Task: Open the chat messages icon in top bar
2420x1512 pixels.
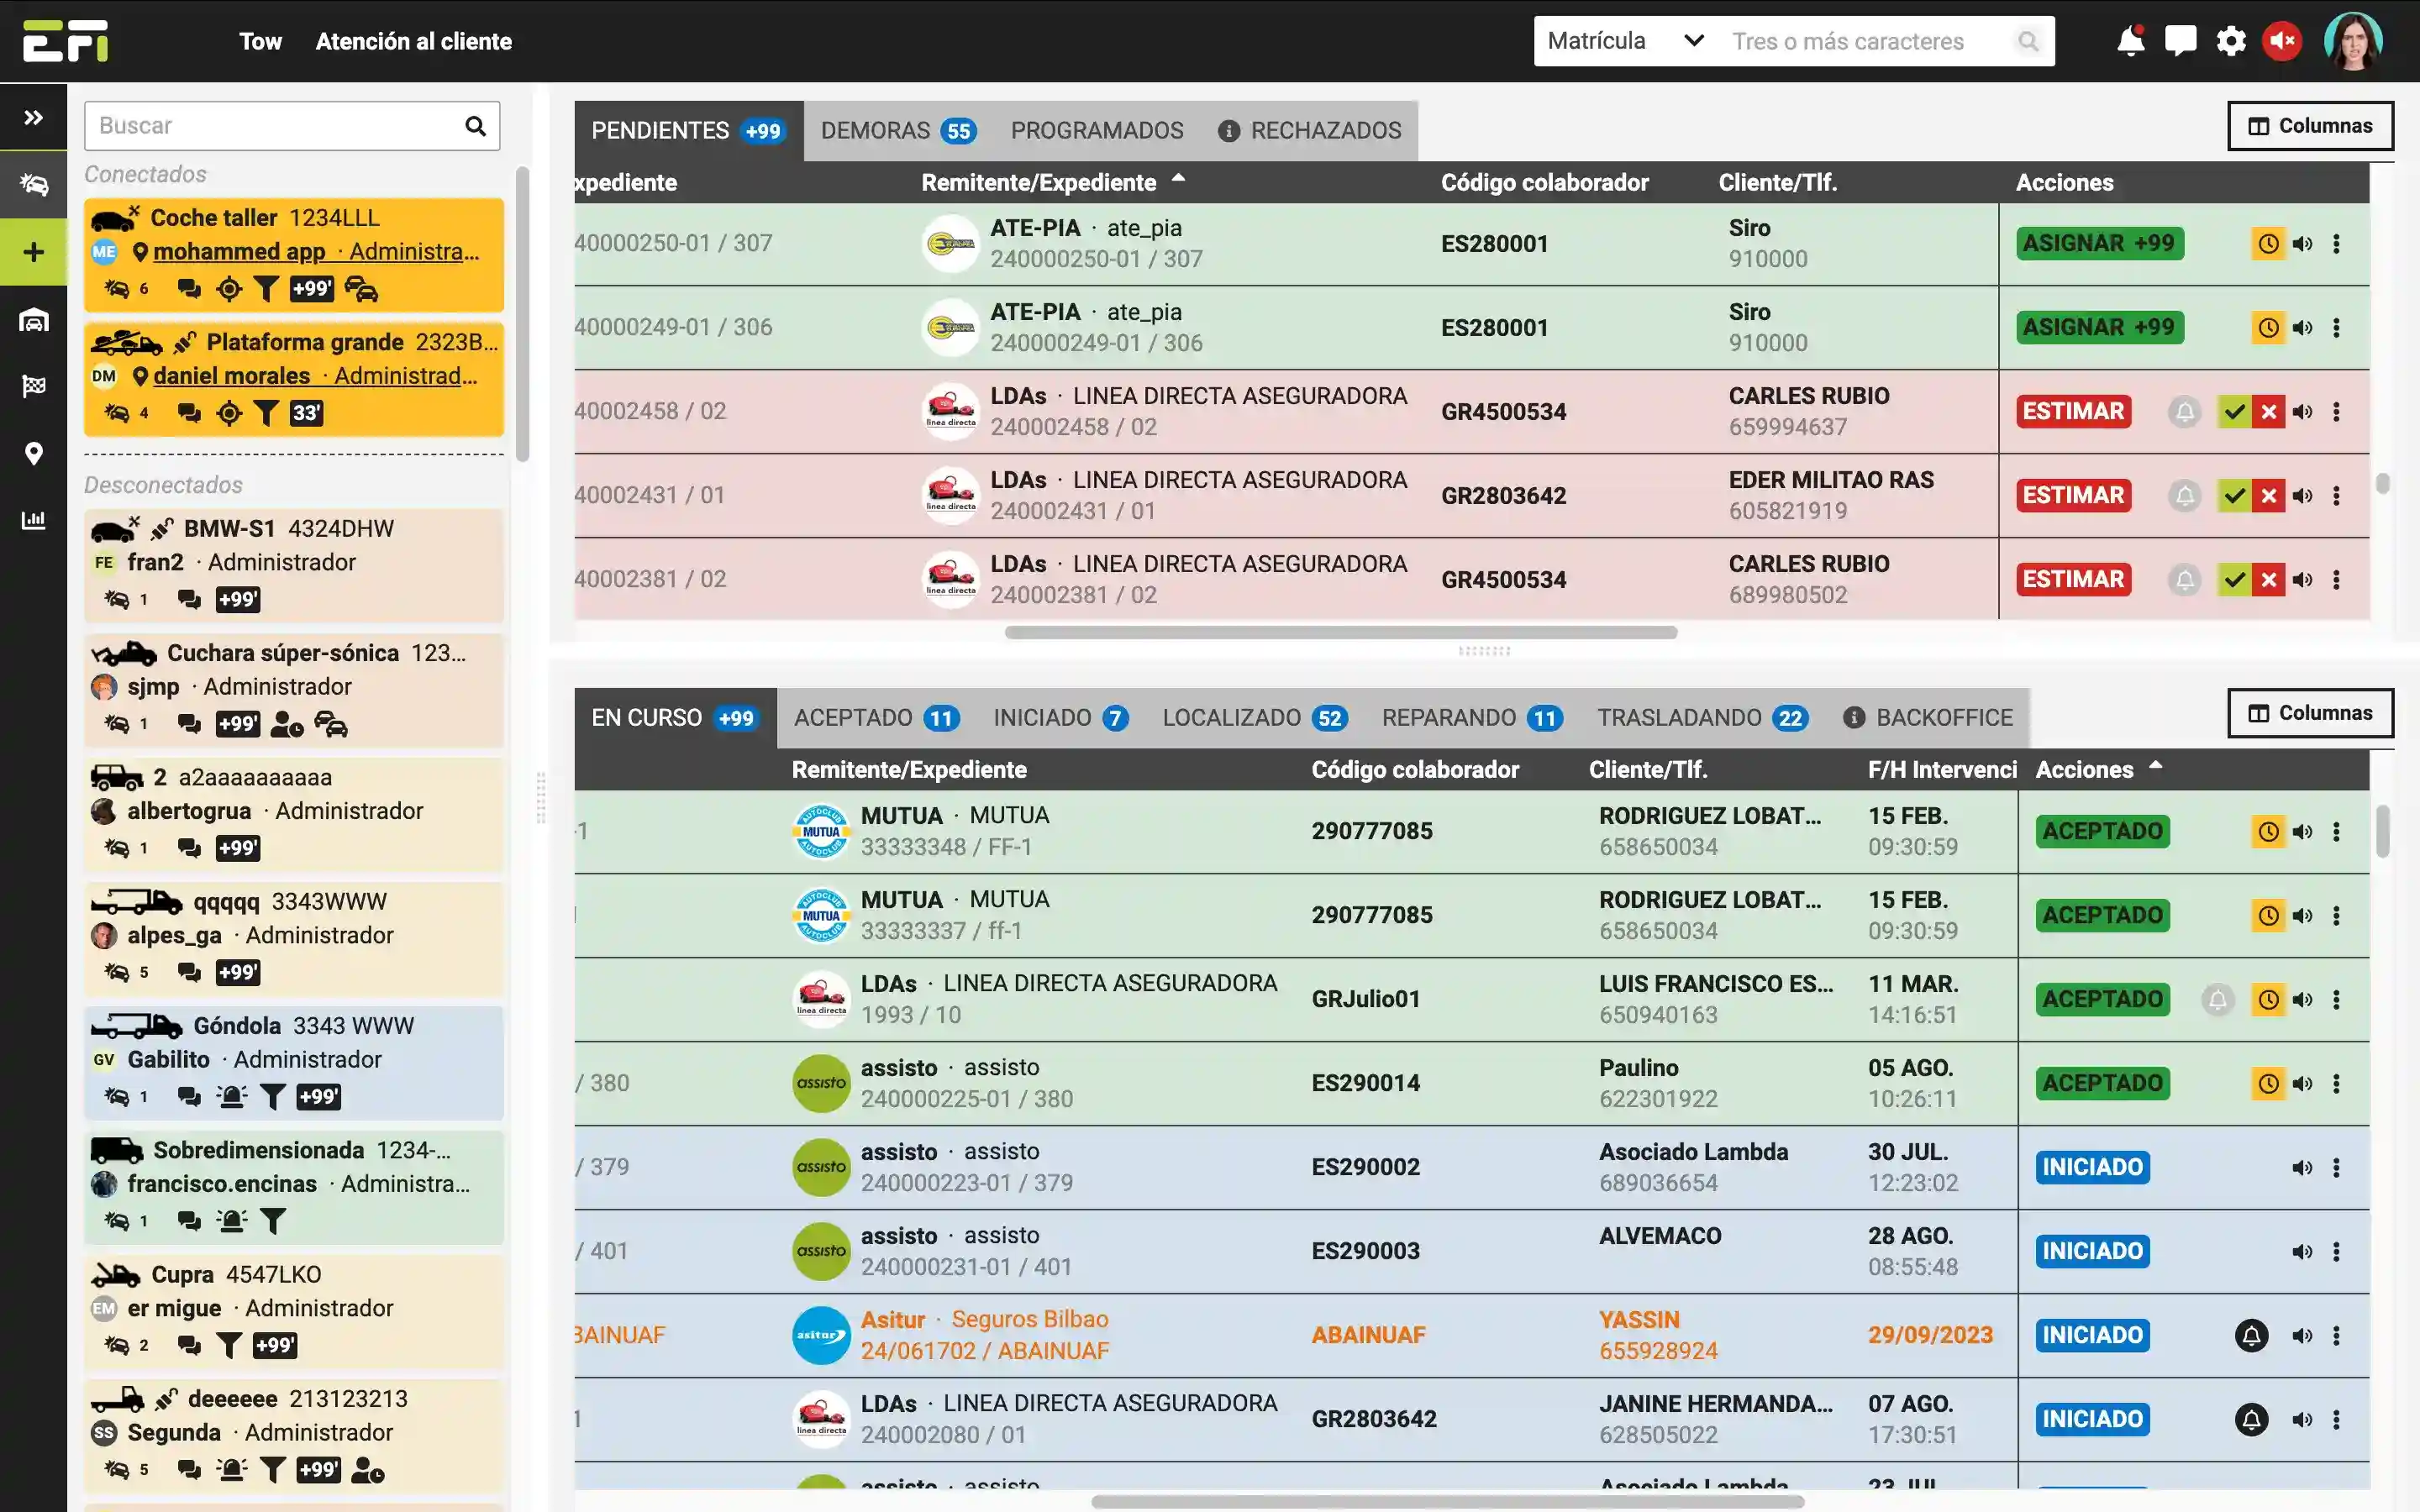Action: [x=2180, y=41]
